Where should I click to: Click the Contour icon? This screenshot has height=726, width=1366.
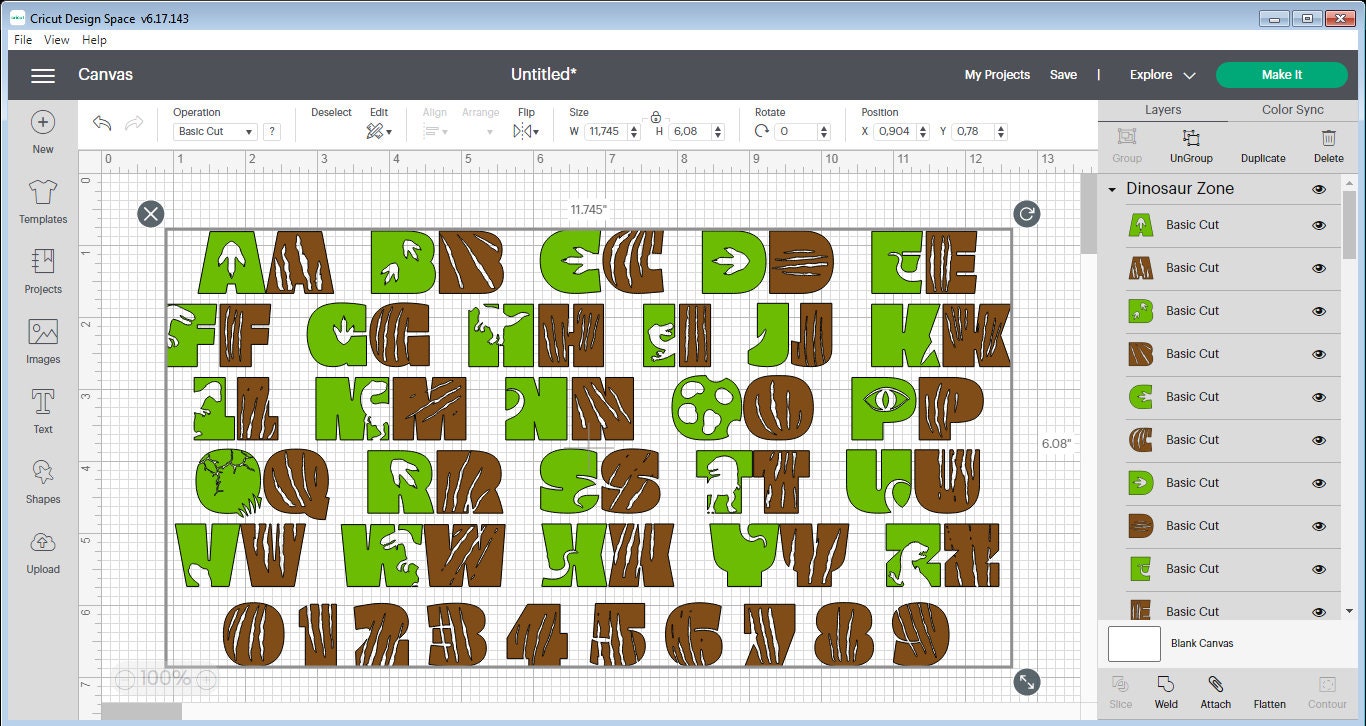point(1326,690)
